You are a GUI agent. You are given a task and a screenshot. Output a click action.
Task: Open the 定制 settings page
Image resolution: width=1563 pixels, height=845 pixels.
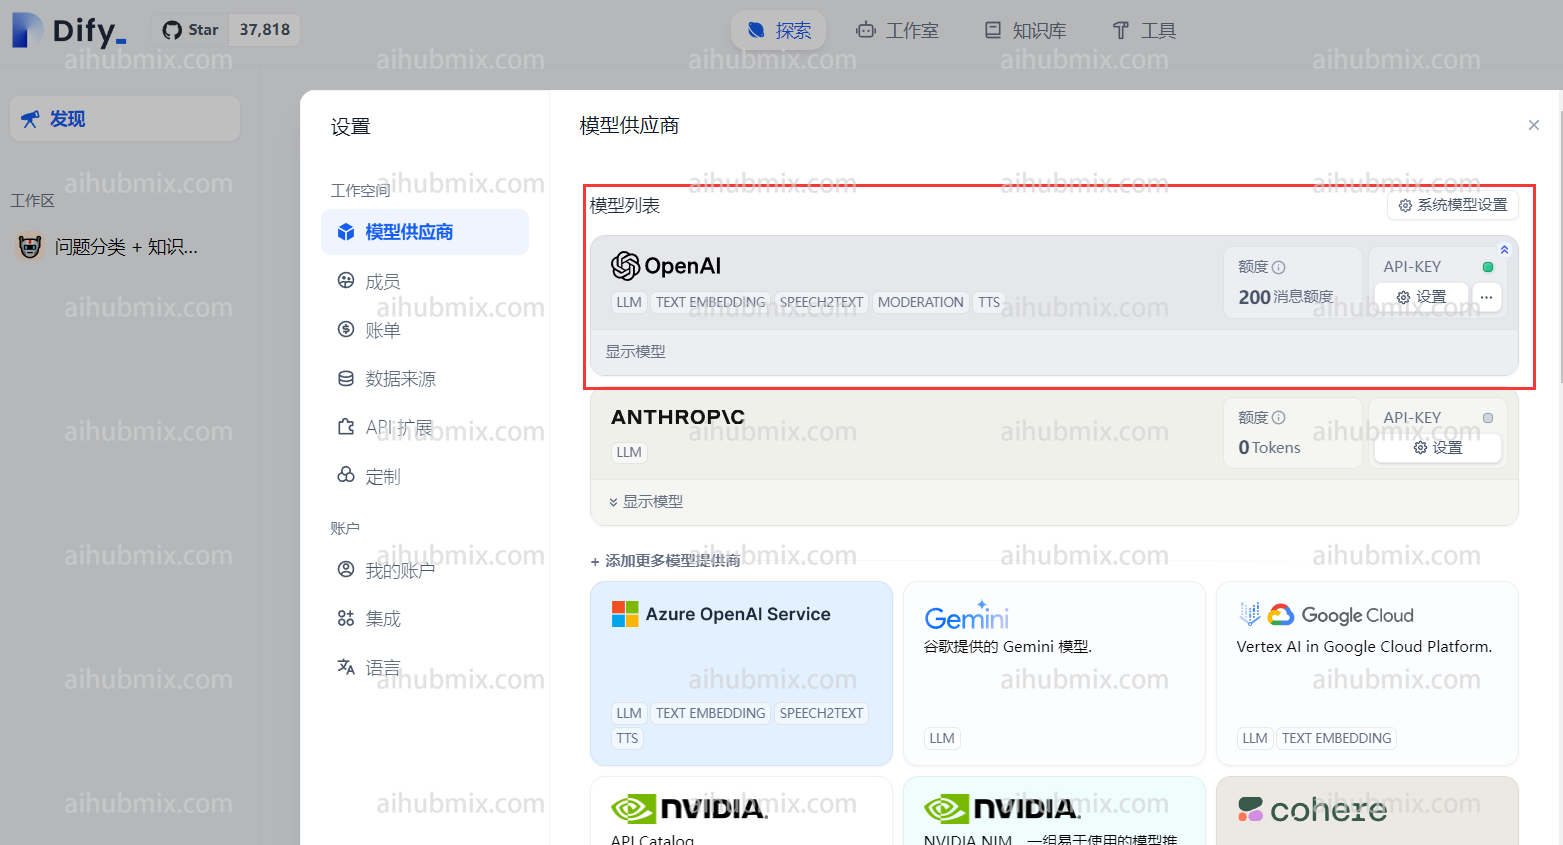pyautogui.click(x=425, y=476)
